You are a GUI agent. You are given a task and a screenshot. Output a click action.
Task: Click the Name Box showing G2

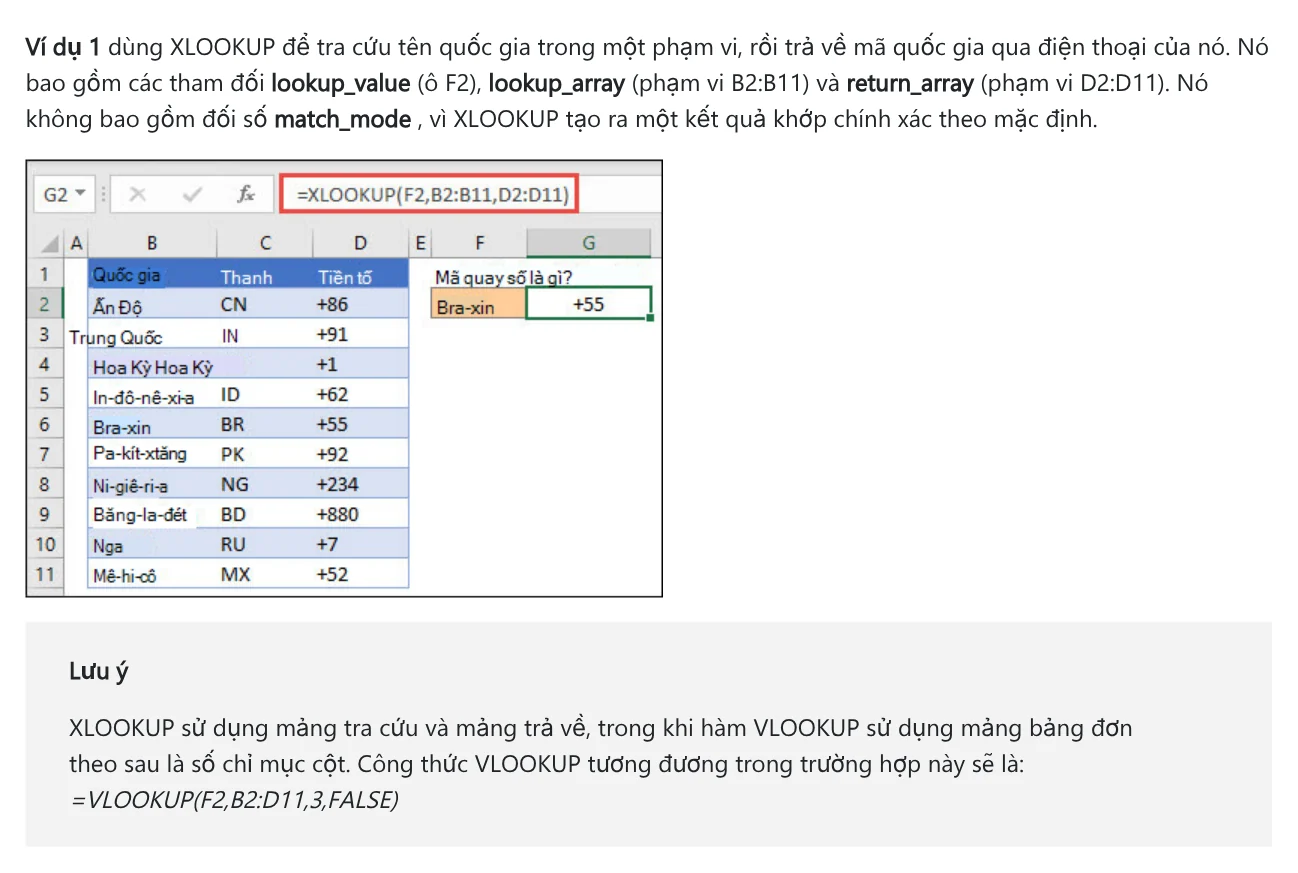(x=63, y=194)
